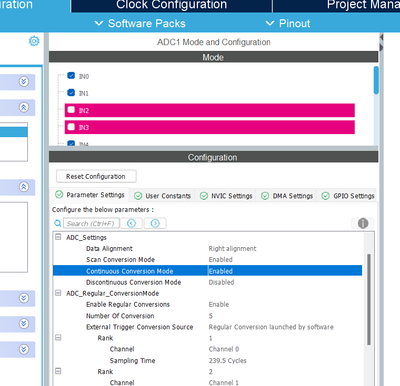This screenshot has width=400, height=386.
Task: Select the Discontinuous Conversion Mode row
Action: 207,282
